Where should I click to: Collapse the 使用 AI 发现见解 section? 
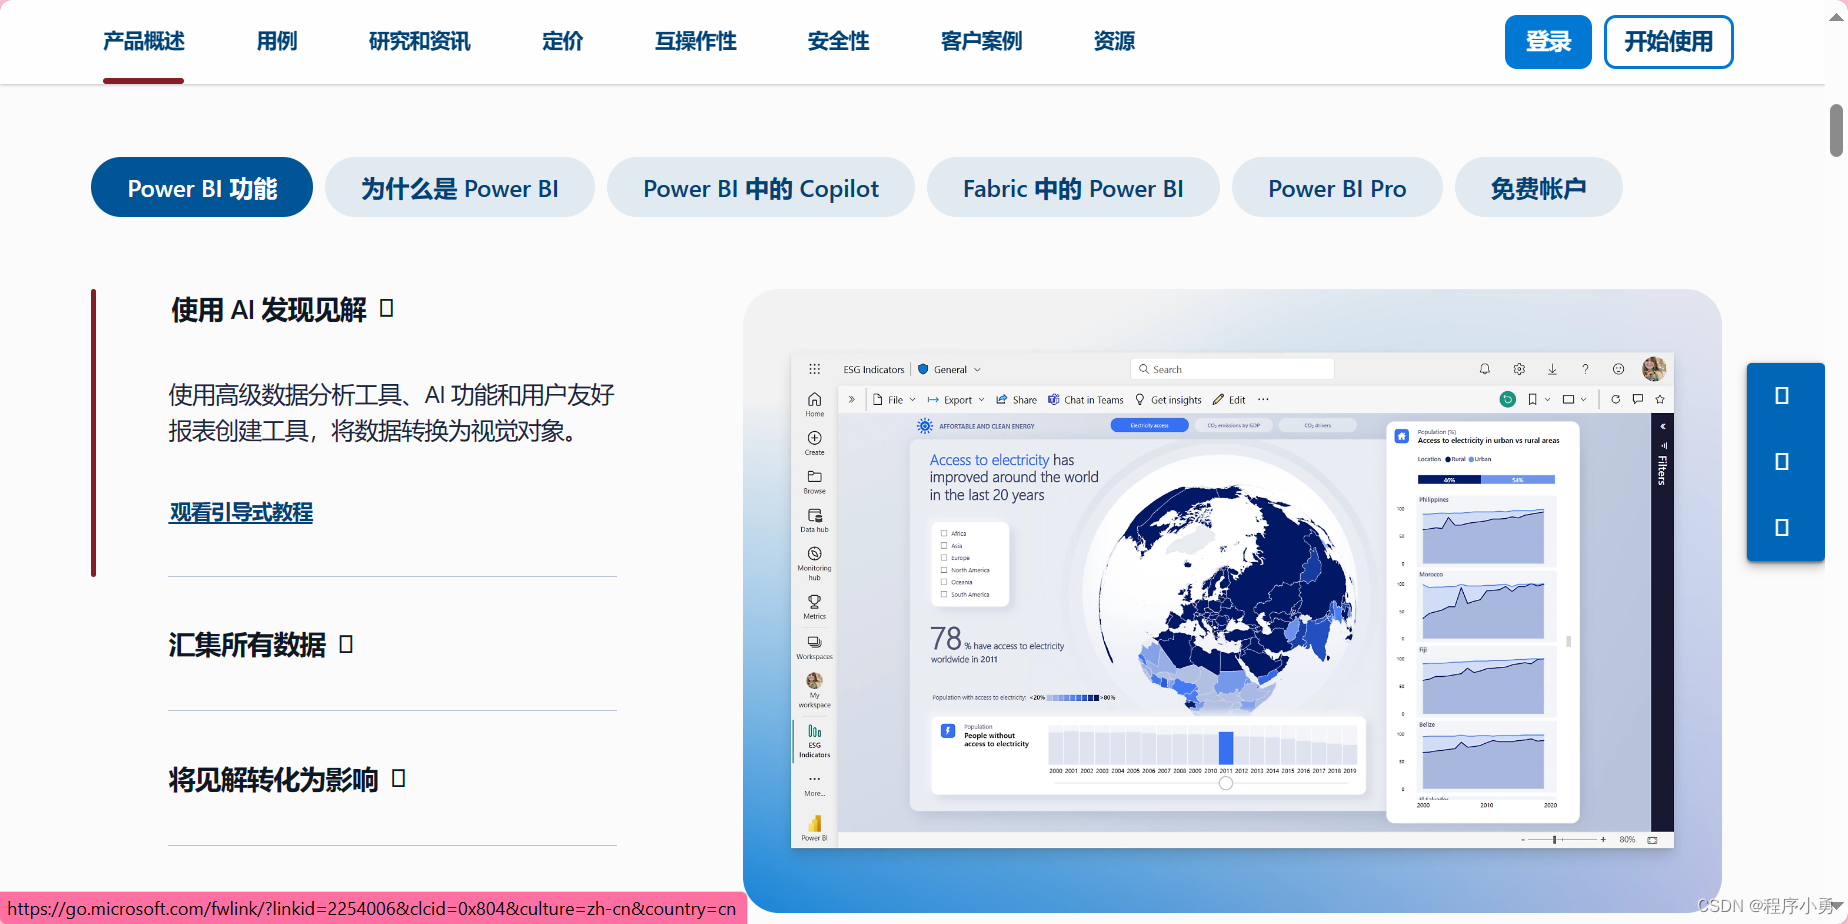pos(282,310)
